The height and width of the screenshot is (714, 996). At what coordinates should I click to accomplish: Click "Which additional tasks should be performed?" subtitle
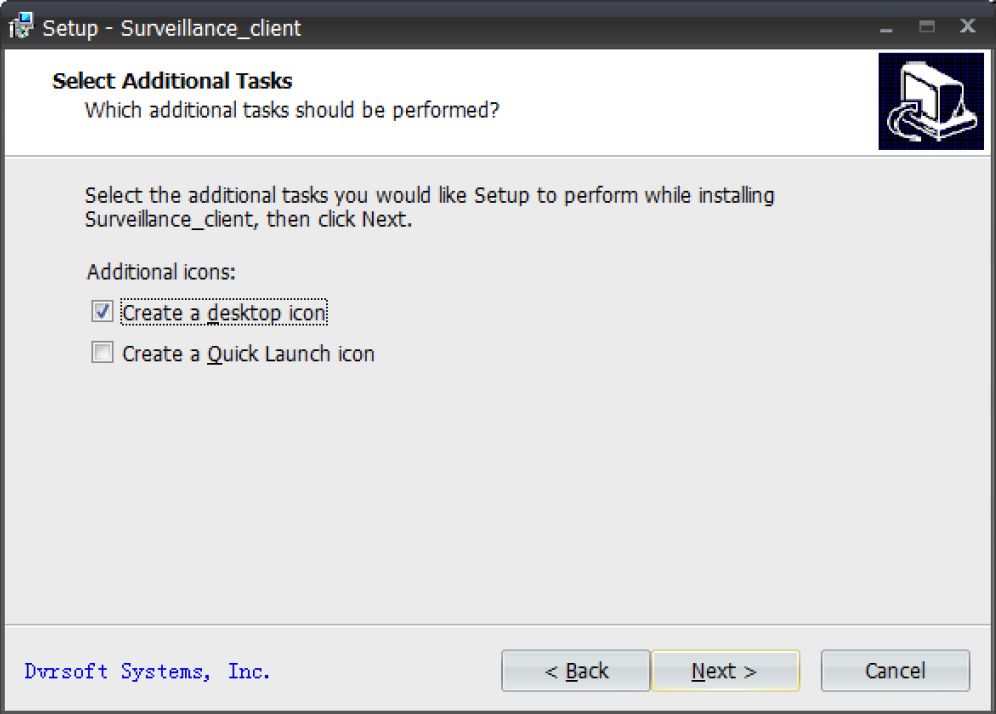click(x=292, y=110)
